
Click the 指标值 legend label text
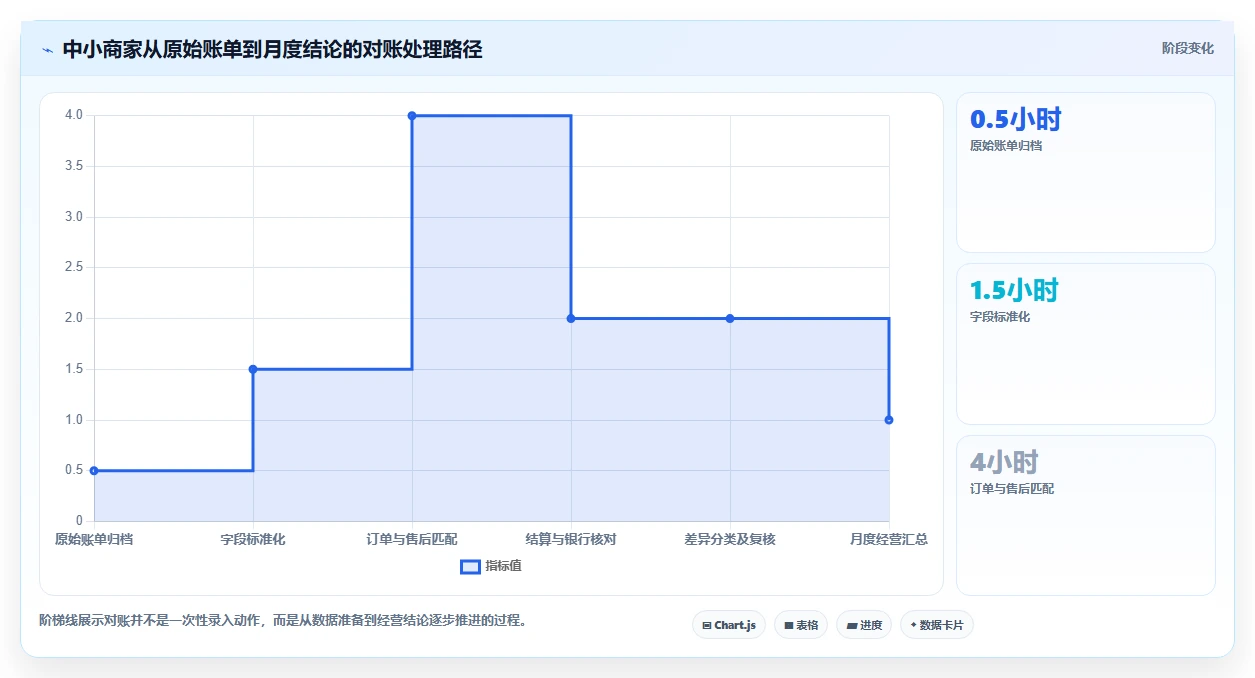point(504,566)
